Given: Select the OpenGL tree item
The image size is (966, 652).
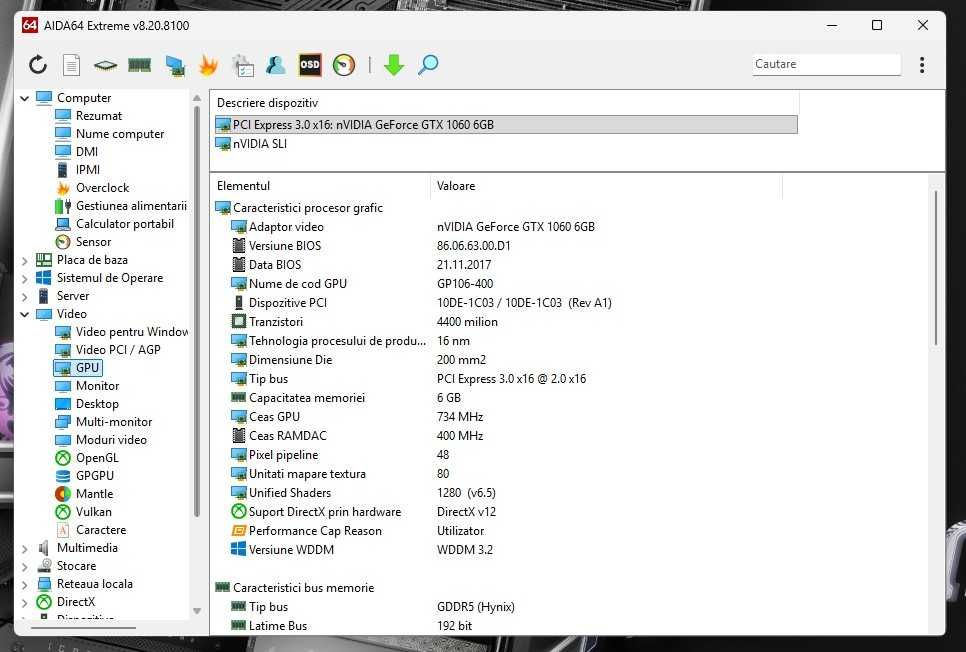Looking at the screenshot, I should point(97,458).
